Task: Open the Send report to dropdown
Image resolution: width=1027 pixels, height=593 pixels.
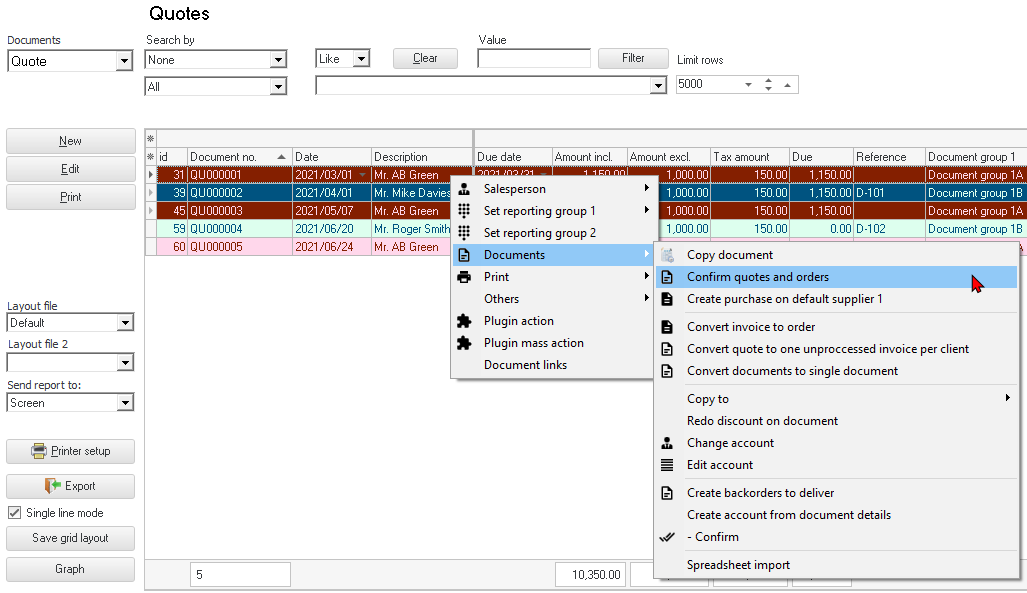Action: tap(124, 403)
